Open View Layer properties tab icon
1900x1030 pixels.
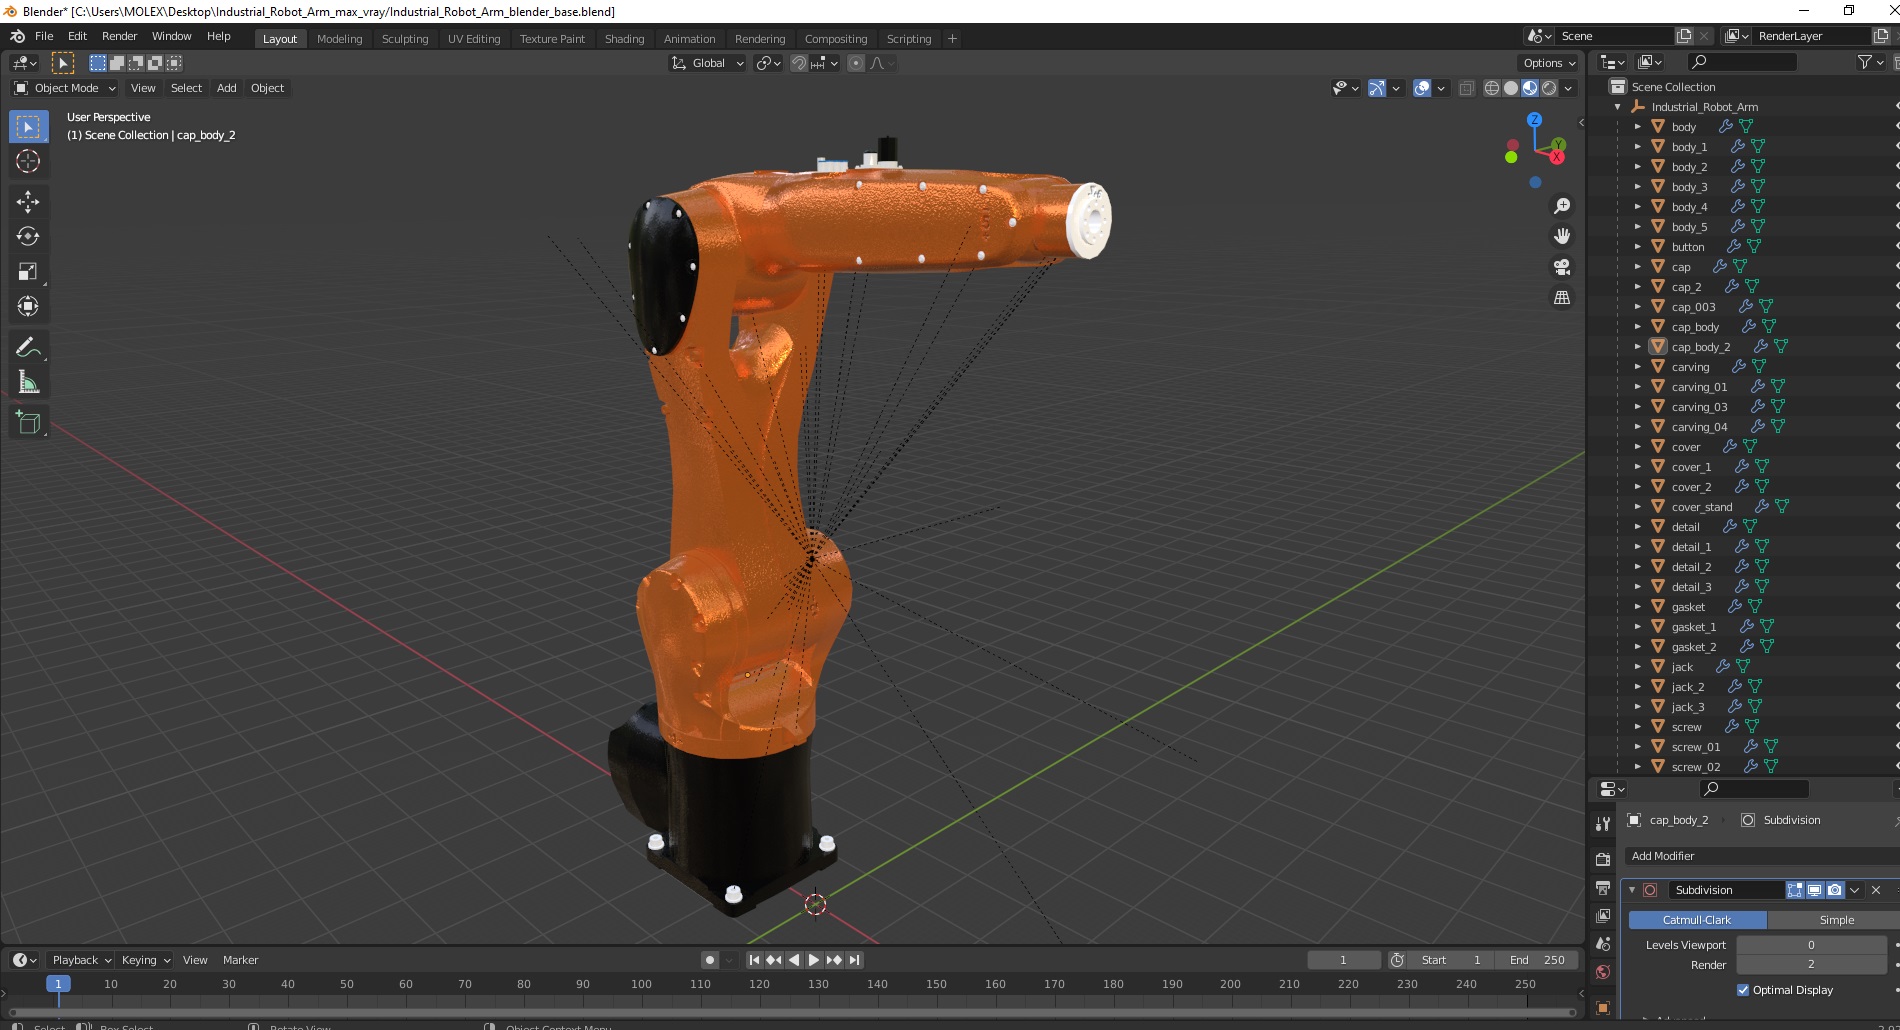(1603, 915)
